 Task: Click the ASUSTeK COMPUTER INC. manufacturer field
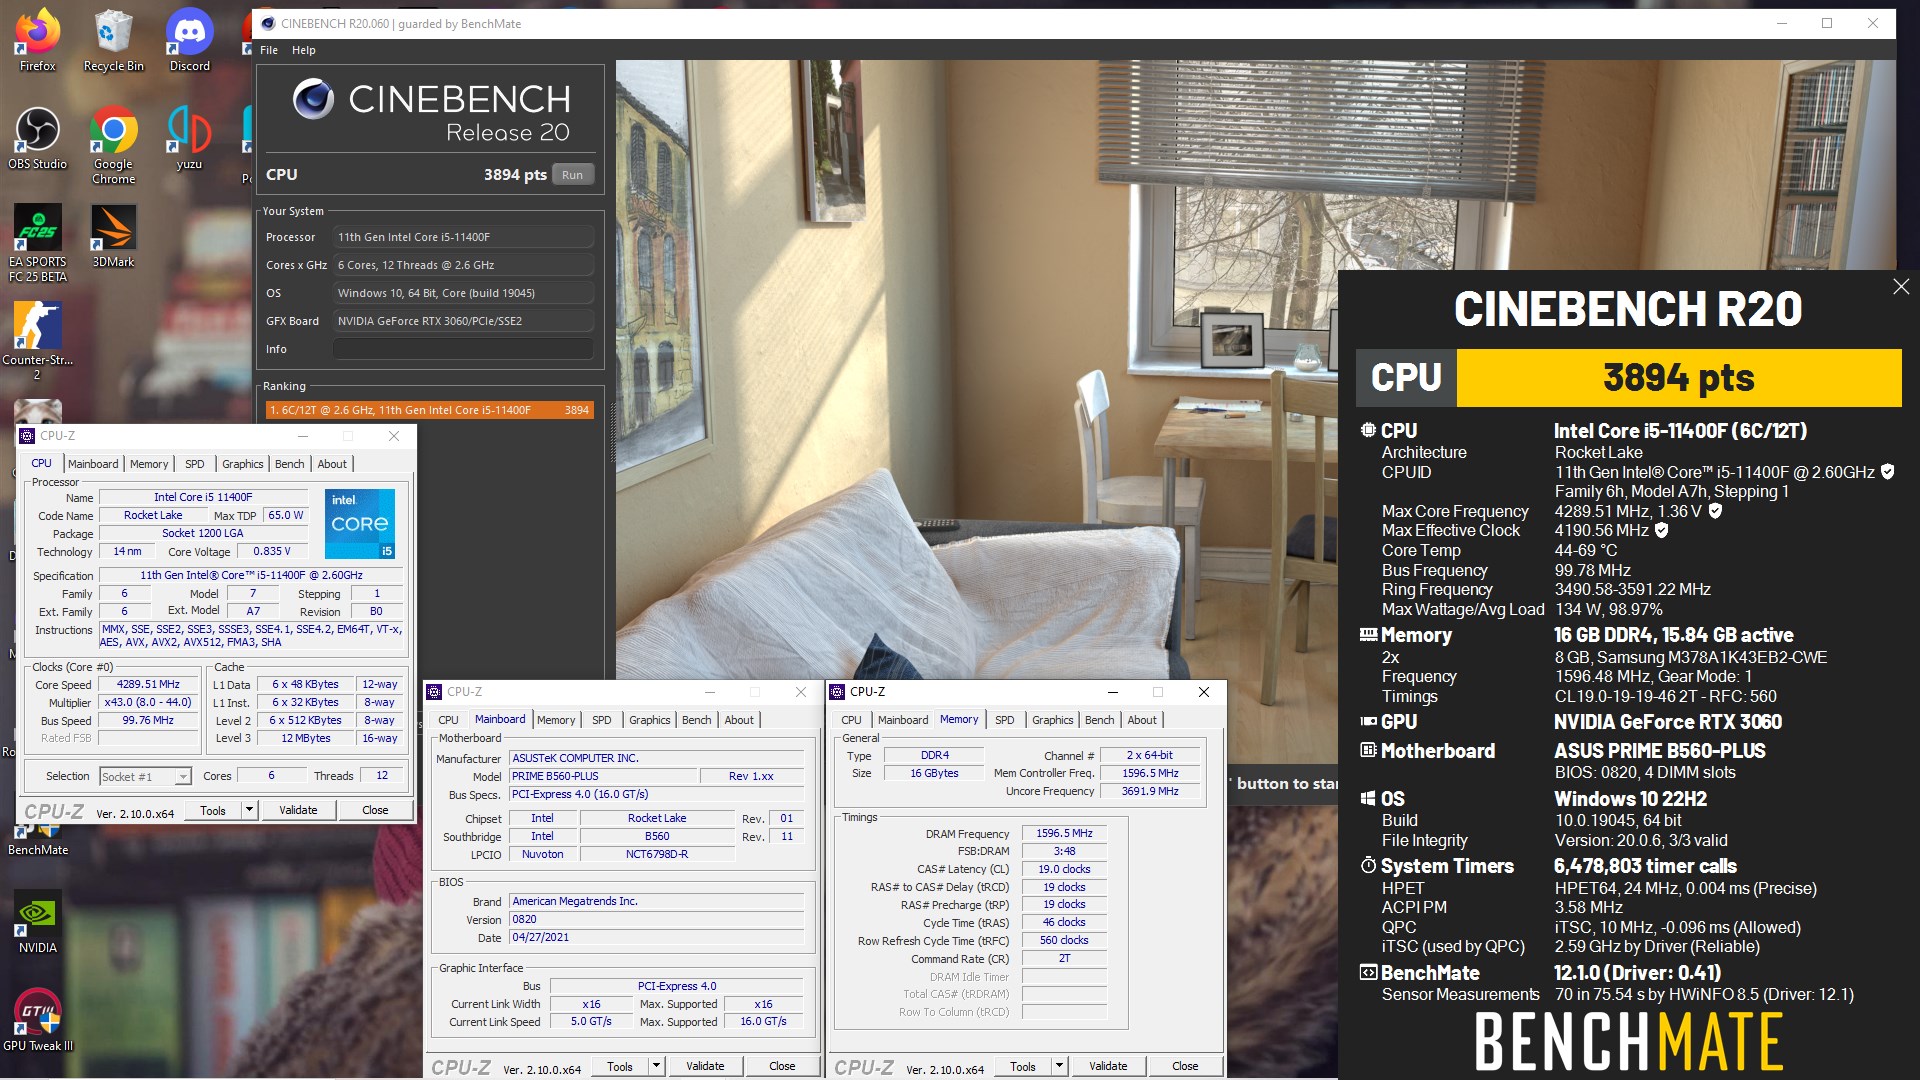click(657, 758)
